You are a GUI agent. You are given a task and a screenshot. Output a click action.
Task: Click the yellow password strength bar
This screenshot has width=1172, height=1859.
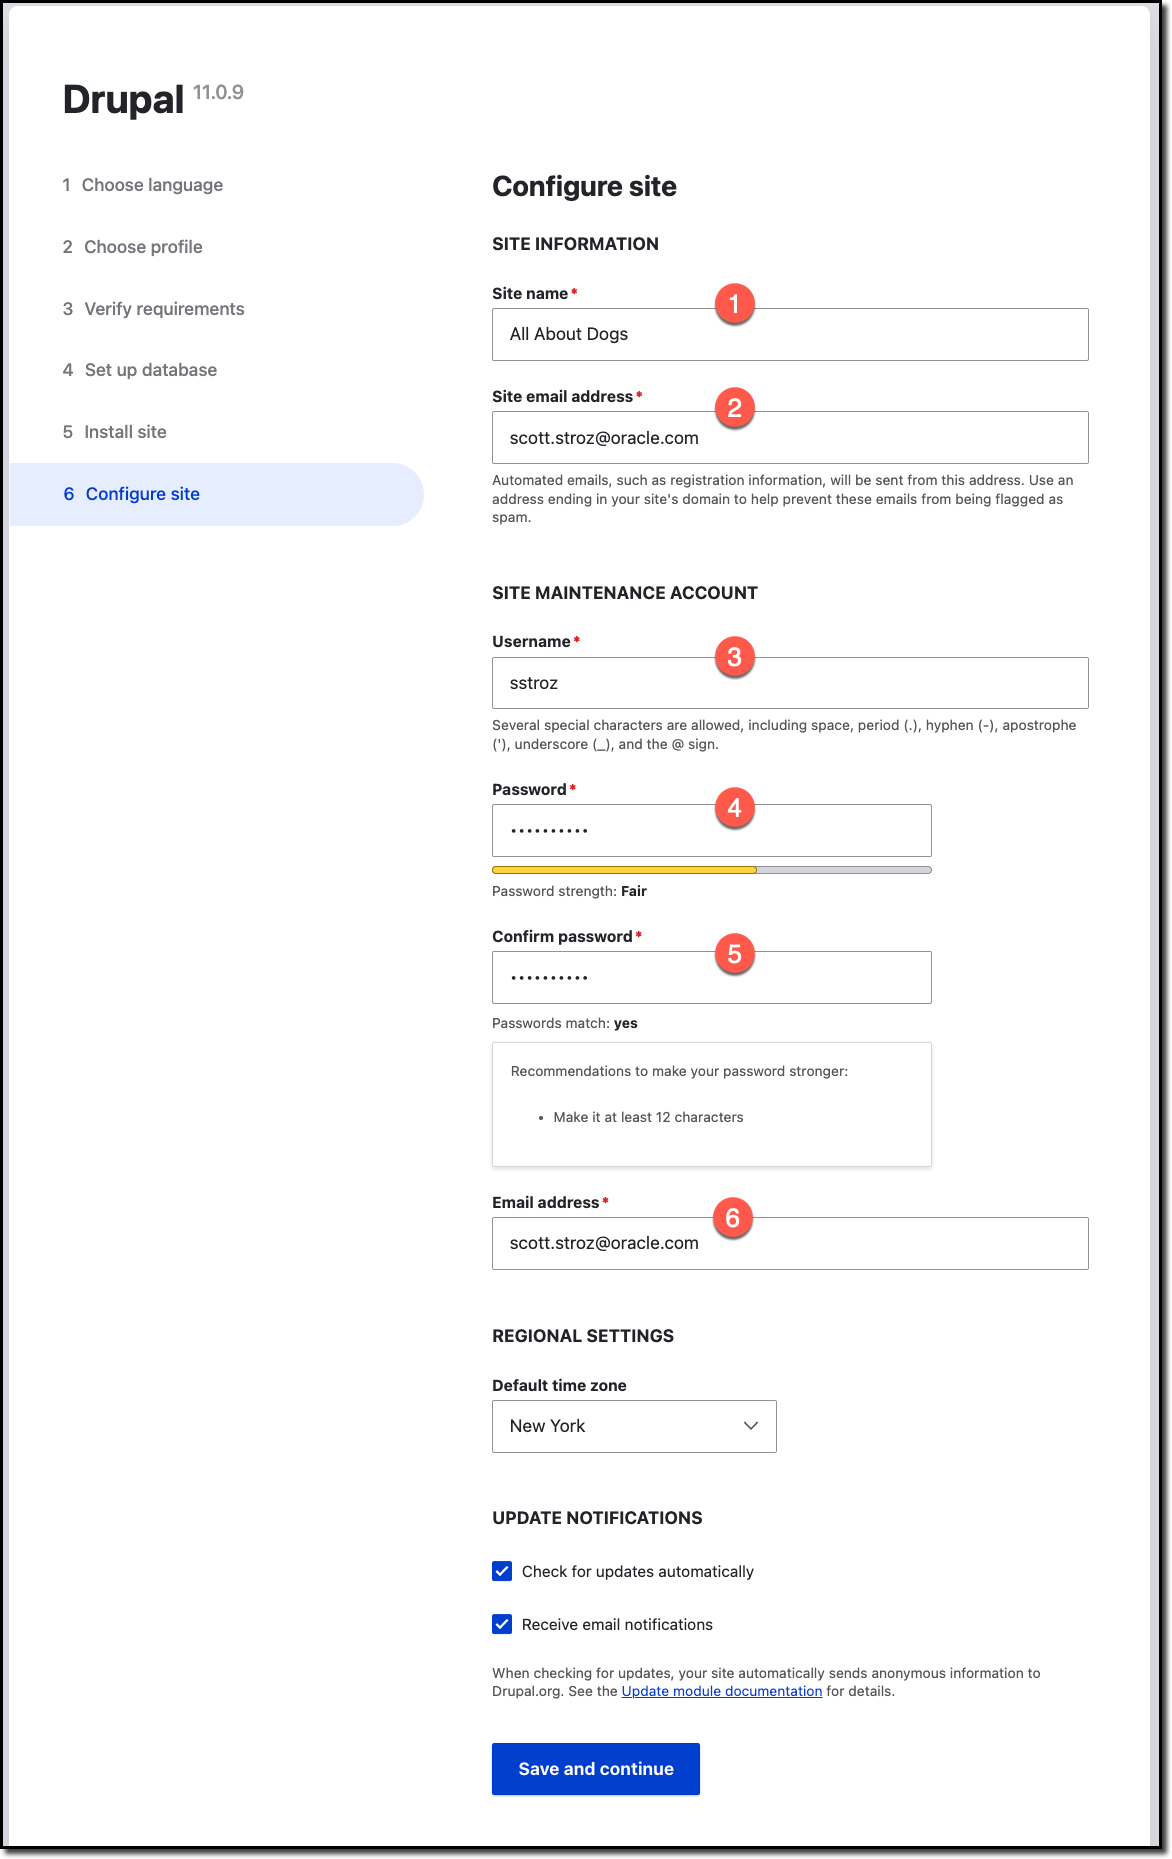[624, 869]
